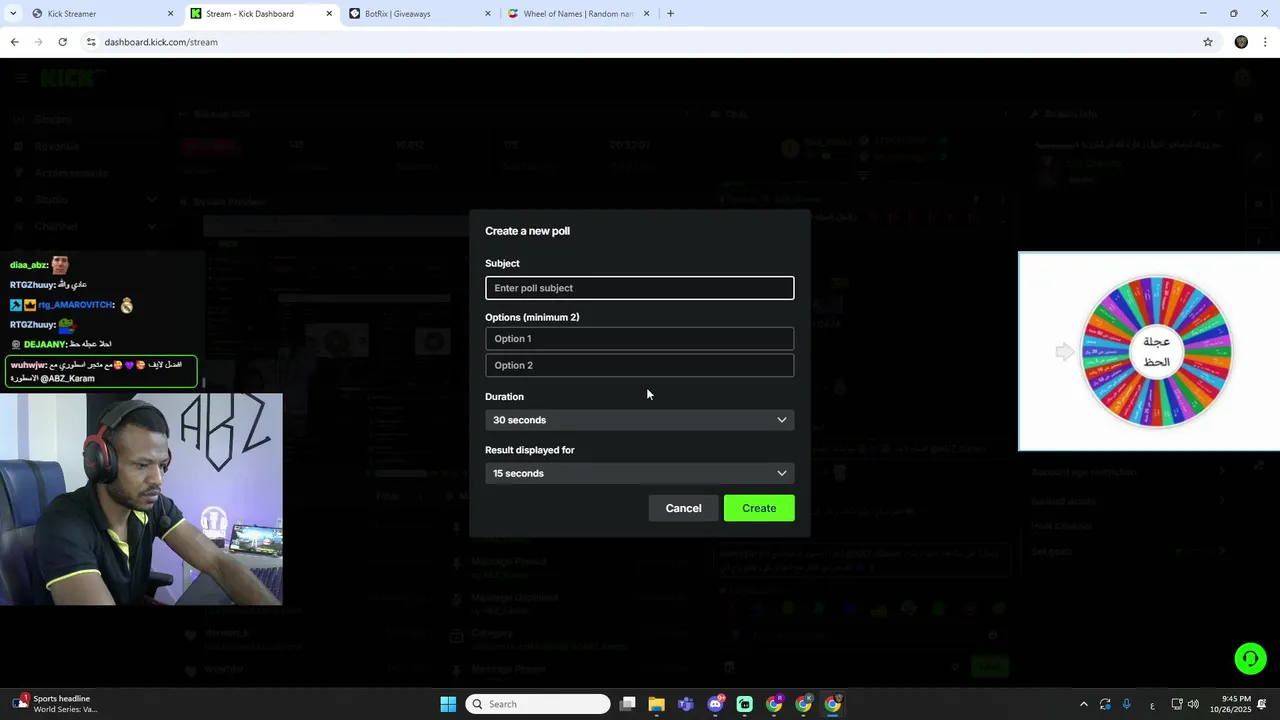Open File Explorer from the taskbar

pyautogui.click(x=656, y=704)
